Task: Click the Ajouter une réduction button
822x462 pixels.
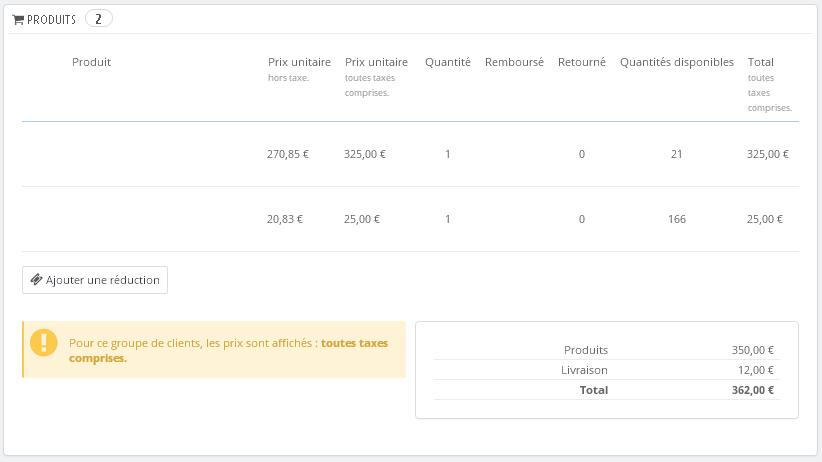Action: point(95,280)
